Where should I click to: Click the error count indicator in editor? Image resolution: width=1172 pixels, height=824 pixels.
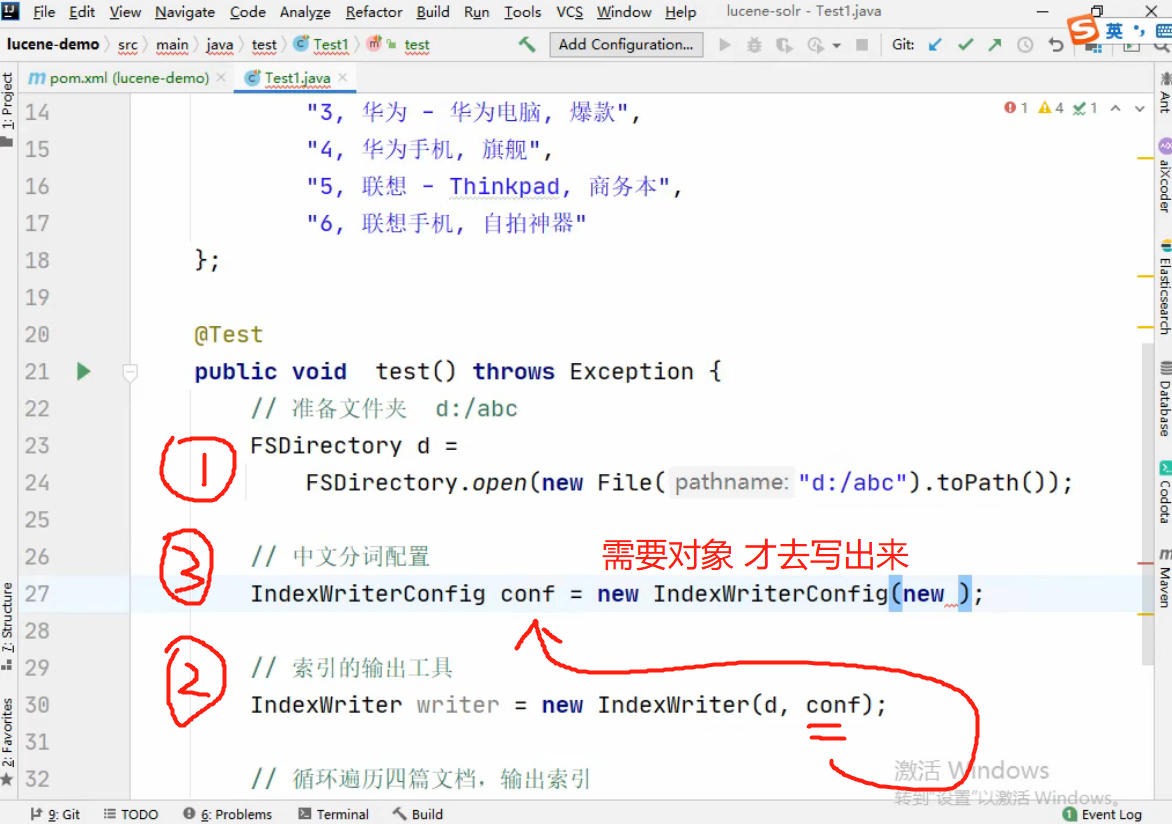coord(1016,108)
